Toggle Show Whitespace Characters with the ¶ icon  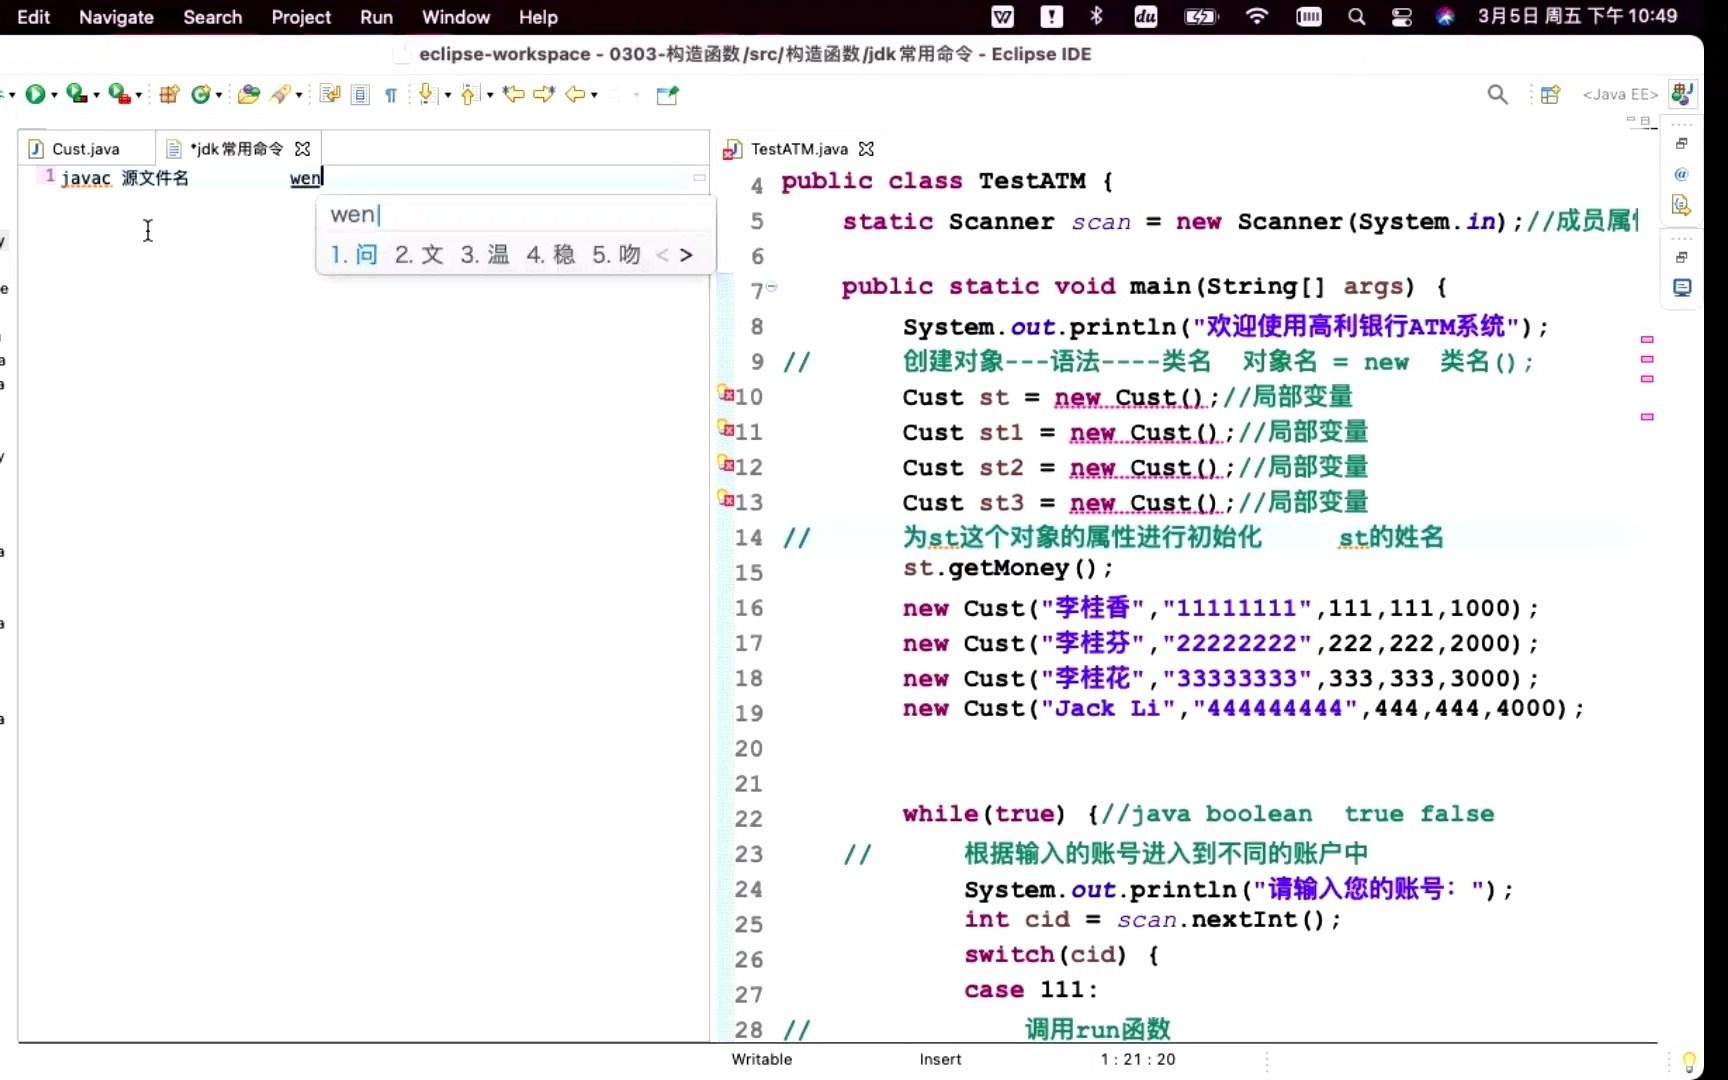tap(391, 95)
